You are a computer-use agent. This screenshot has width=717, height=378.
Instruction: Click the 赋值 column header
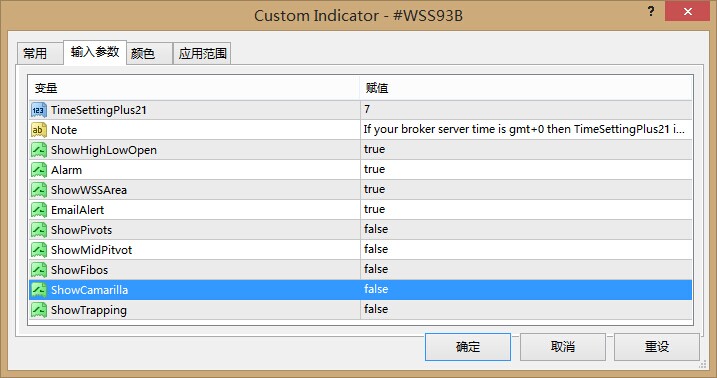526,88
